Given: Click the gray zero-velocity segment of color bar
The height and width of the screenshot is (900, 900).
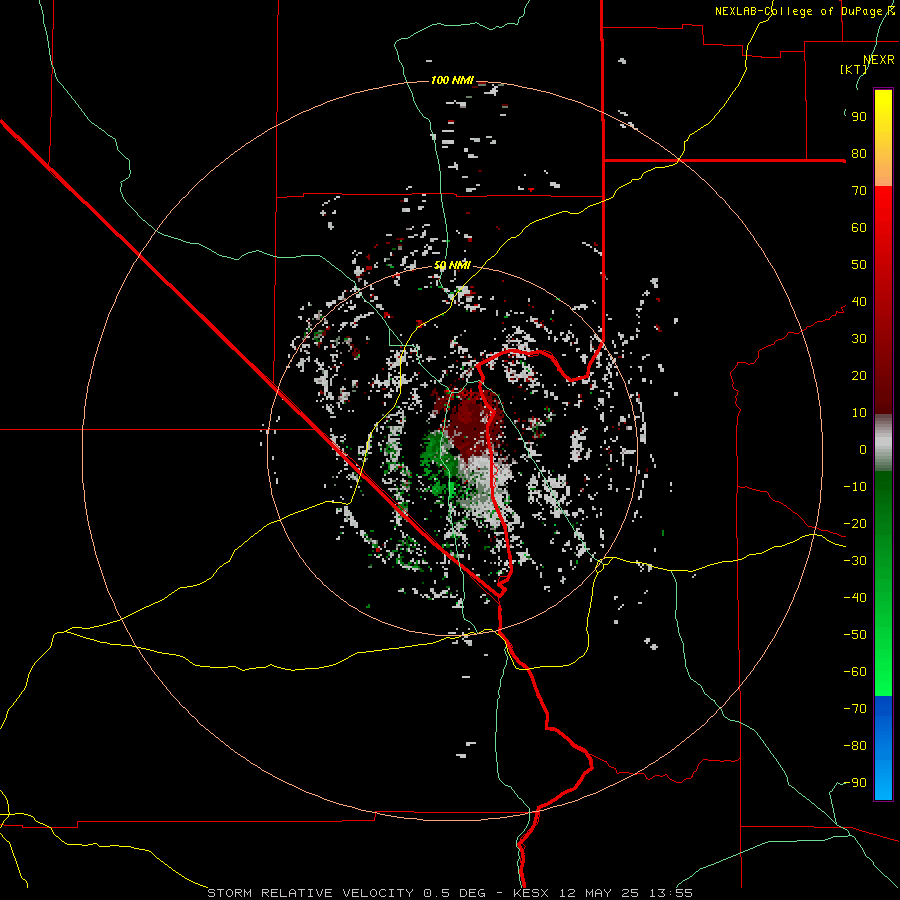Looking at the screenshot, I should coord(883,443).
